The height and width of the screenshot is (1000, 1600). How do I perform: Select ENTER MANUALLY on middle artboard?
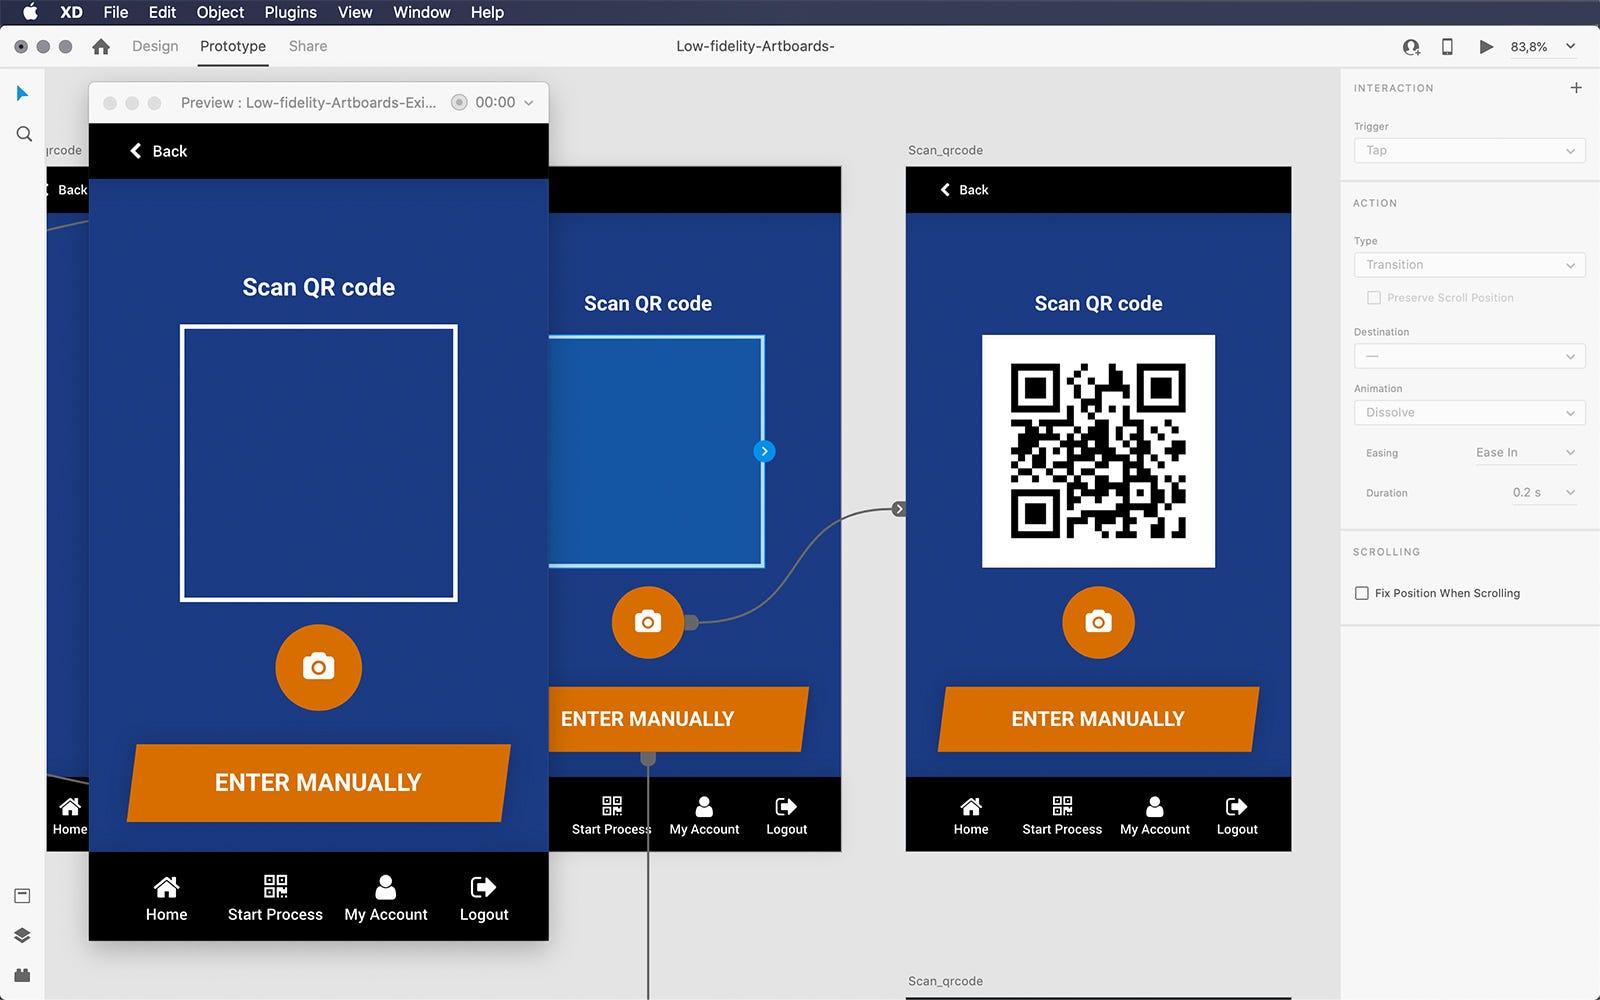click(677, 719)
